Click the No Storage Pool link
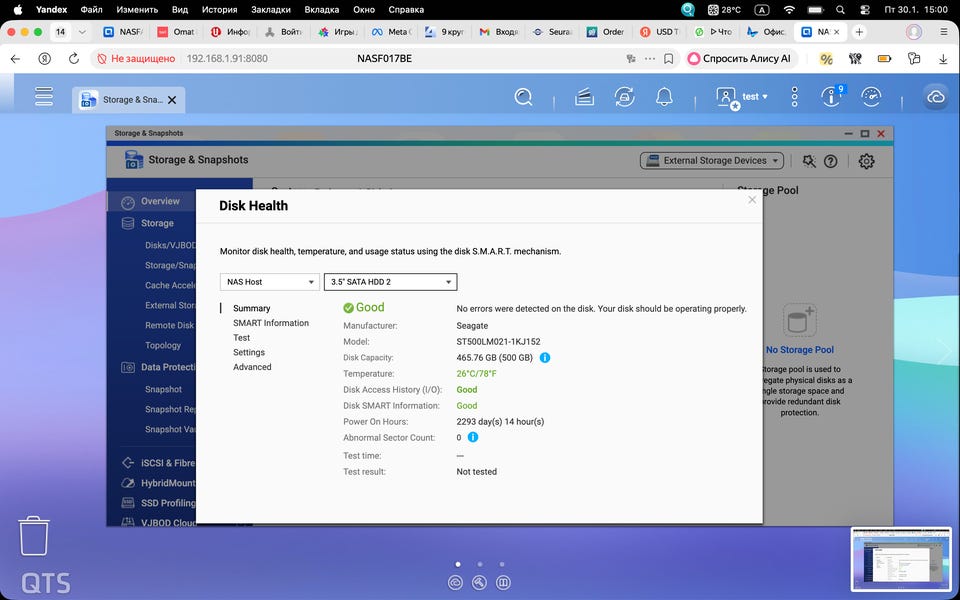Image resolution: width=960 pixels, height=600 pixels. click(x=800, y=350)
